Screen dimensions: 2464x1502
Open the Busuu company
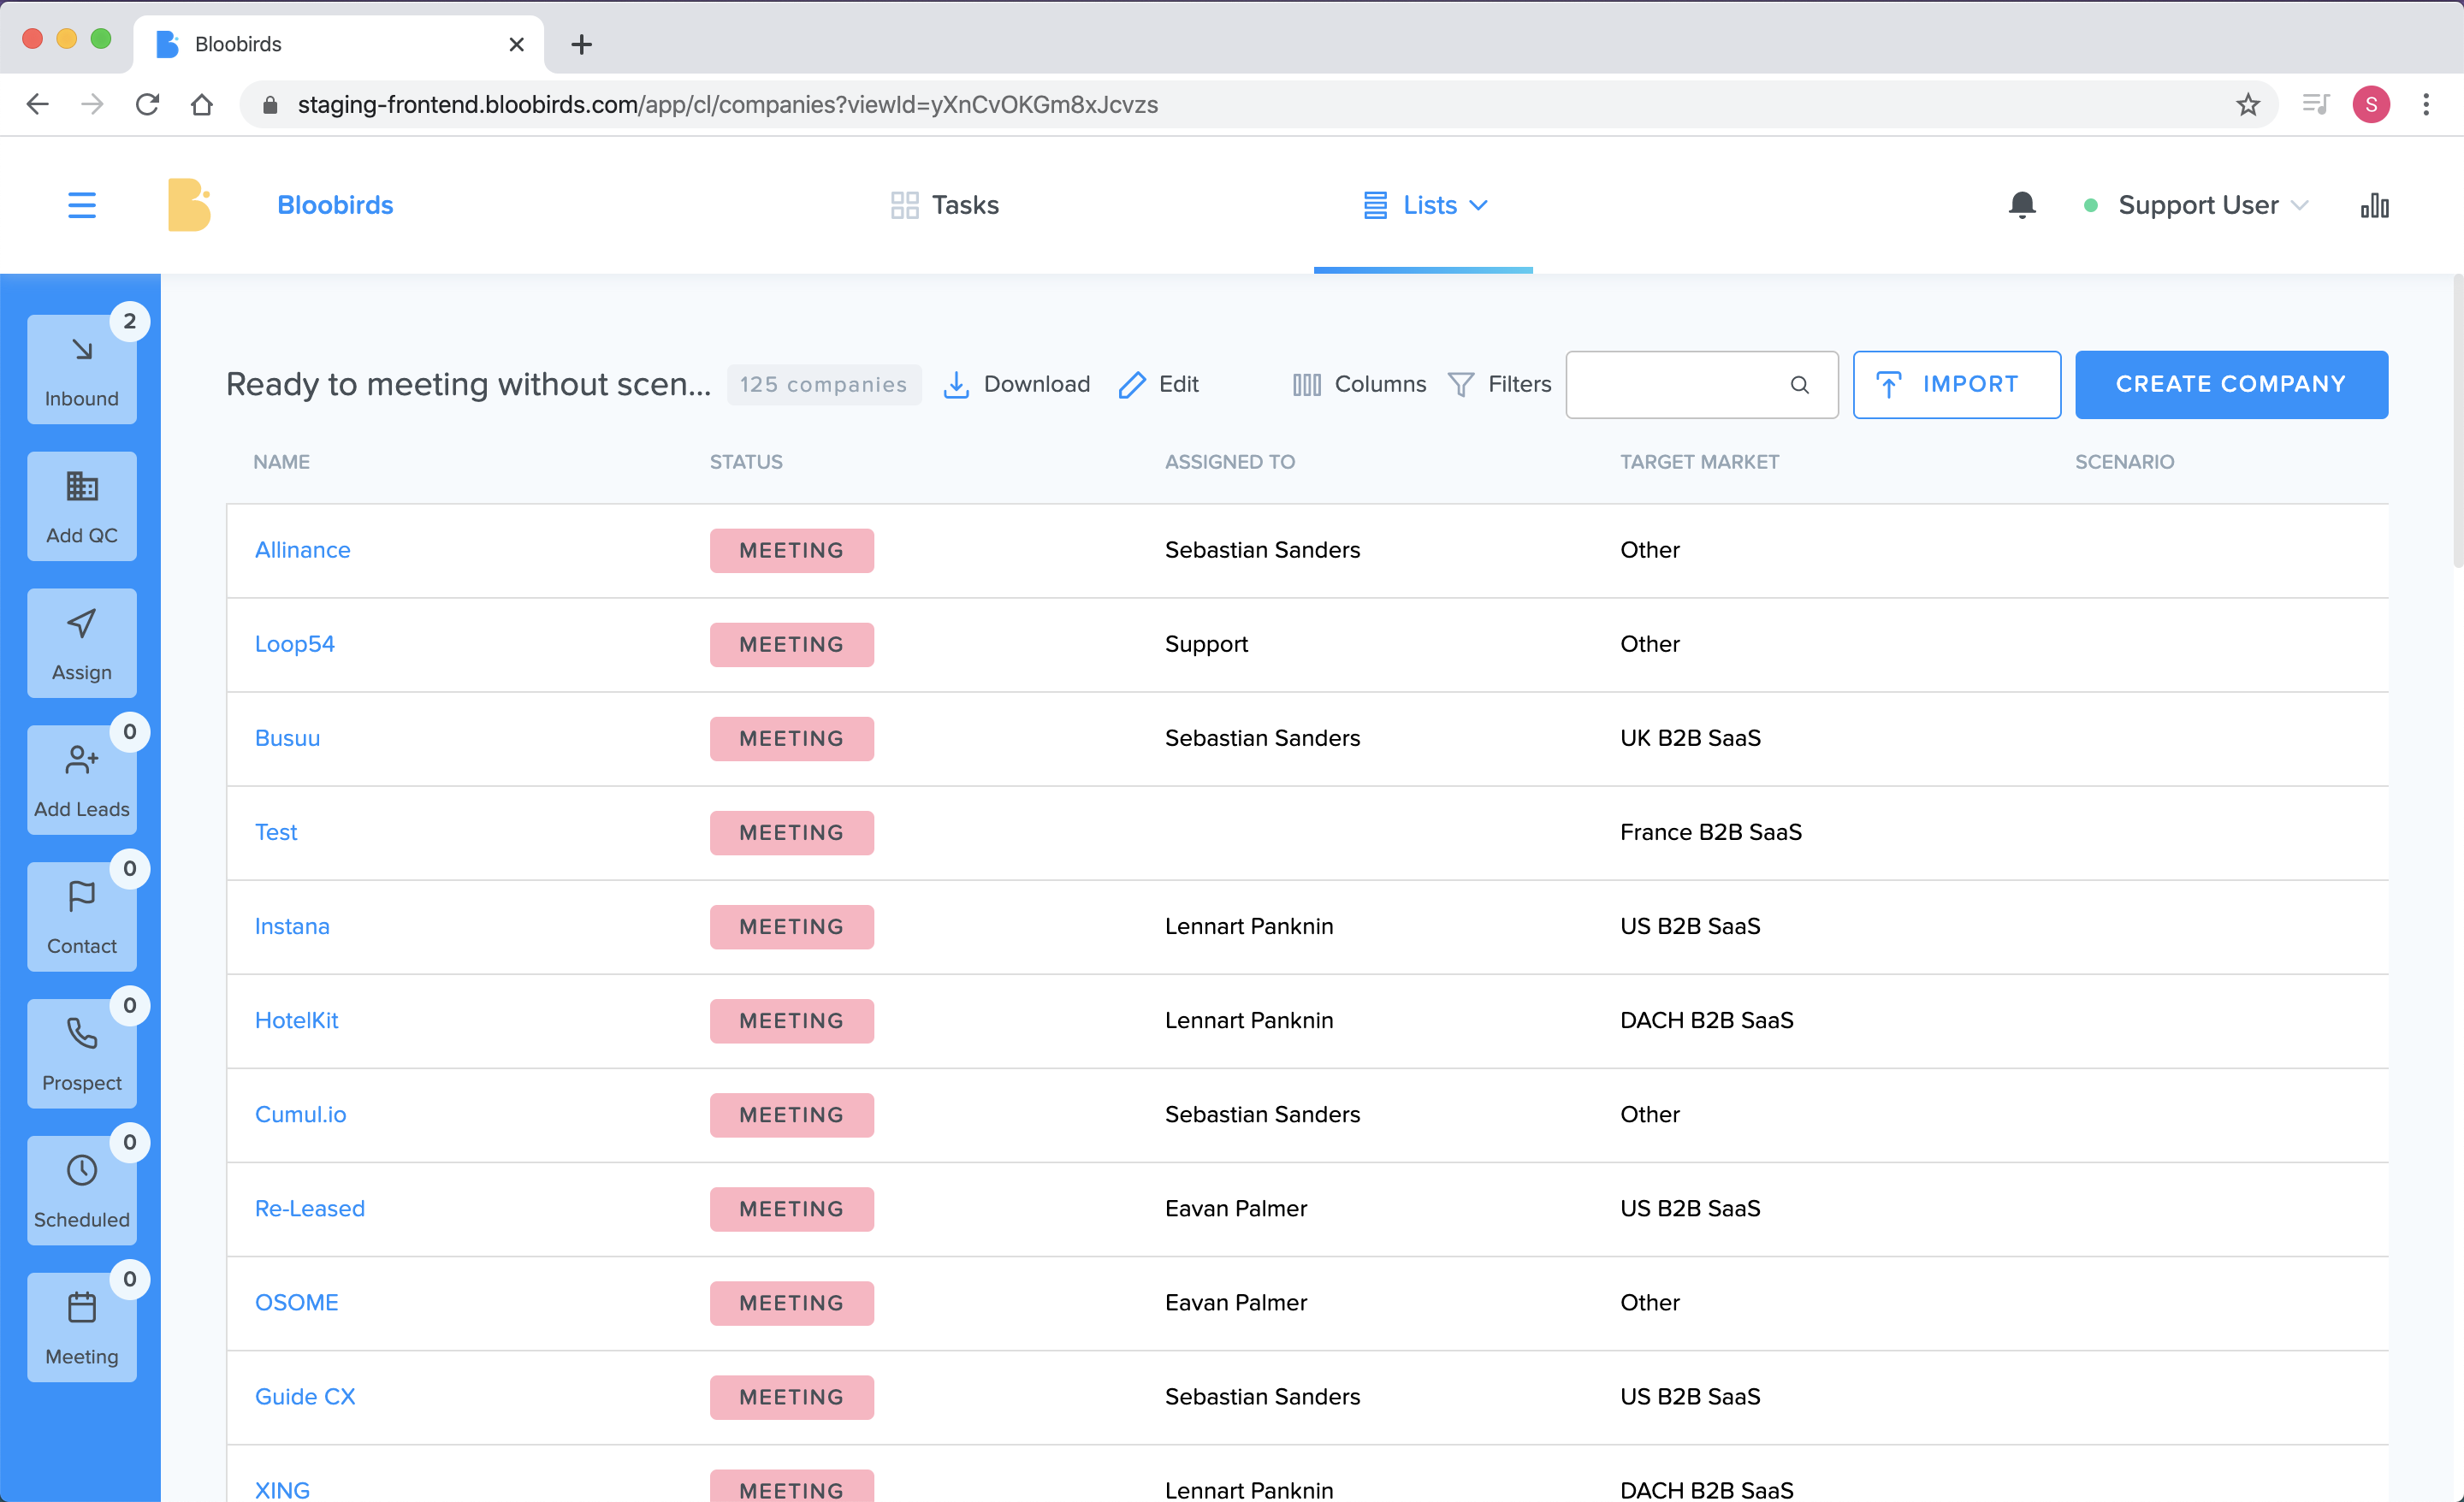(x=287, y=738)
